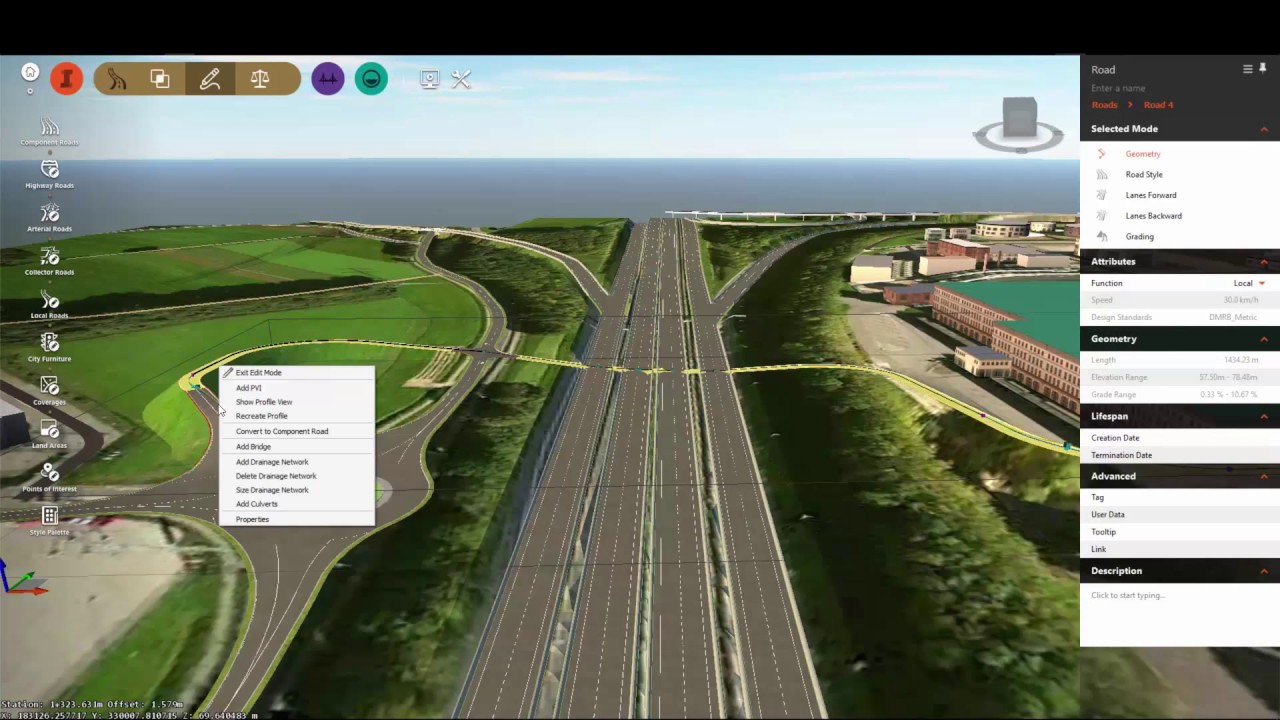Image resolution: width=1280 pixels, height=720 pixels.
Task: Select Convert to Component Road menu entry
Action: [x=281, y=431]
